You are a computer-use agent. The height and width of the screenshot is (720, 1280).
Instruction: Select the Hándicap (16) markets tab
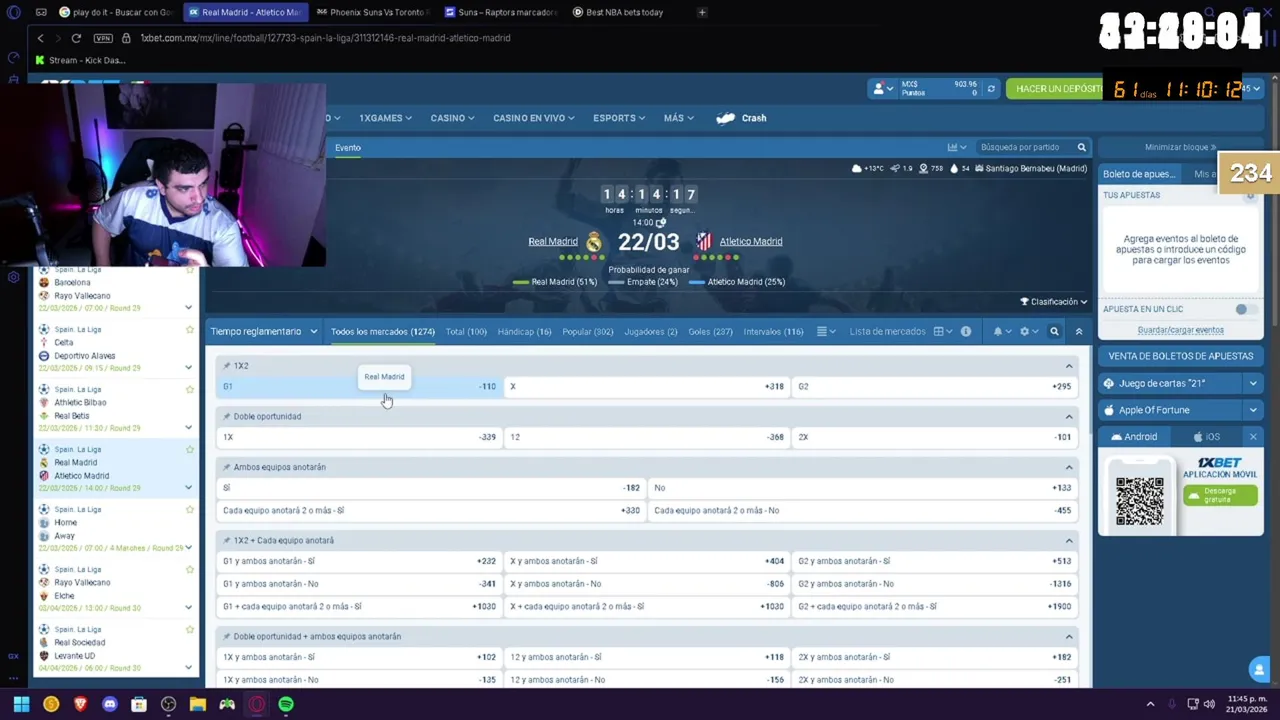524,331
